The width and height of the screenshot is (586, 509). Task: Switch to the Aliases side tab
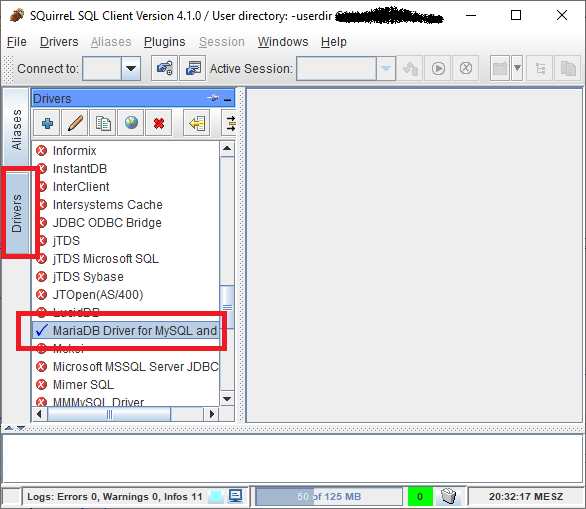pos(16,129)
